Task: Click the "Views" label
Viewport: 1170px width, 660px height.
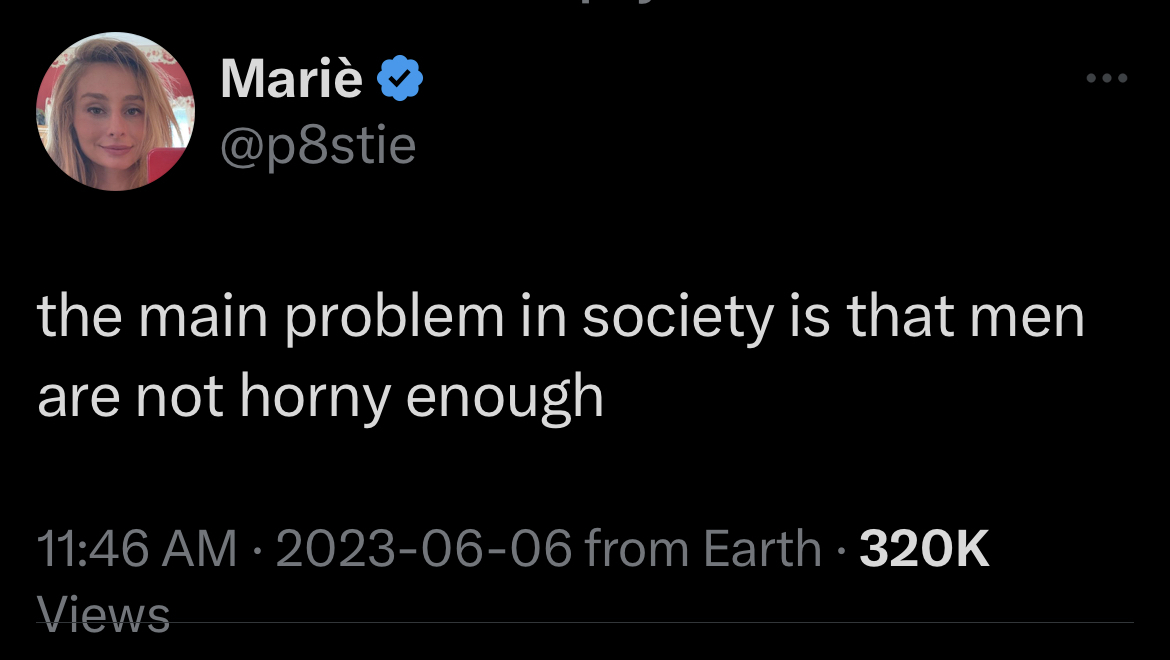Action: [102, 611]
